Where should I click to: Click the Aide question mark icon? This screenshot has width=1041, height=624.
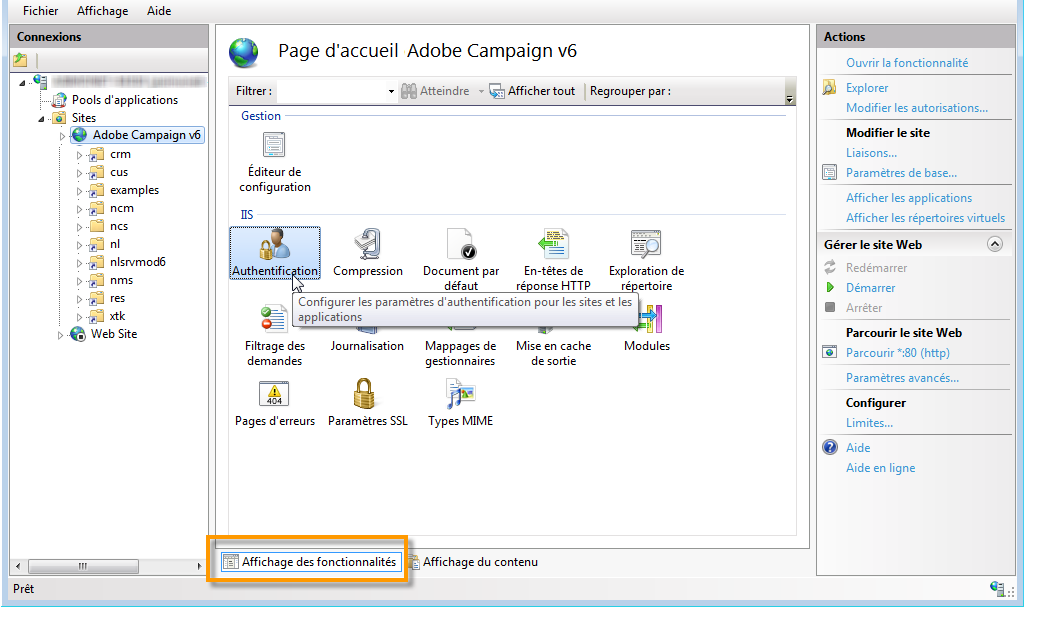(830, 447)
